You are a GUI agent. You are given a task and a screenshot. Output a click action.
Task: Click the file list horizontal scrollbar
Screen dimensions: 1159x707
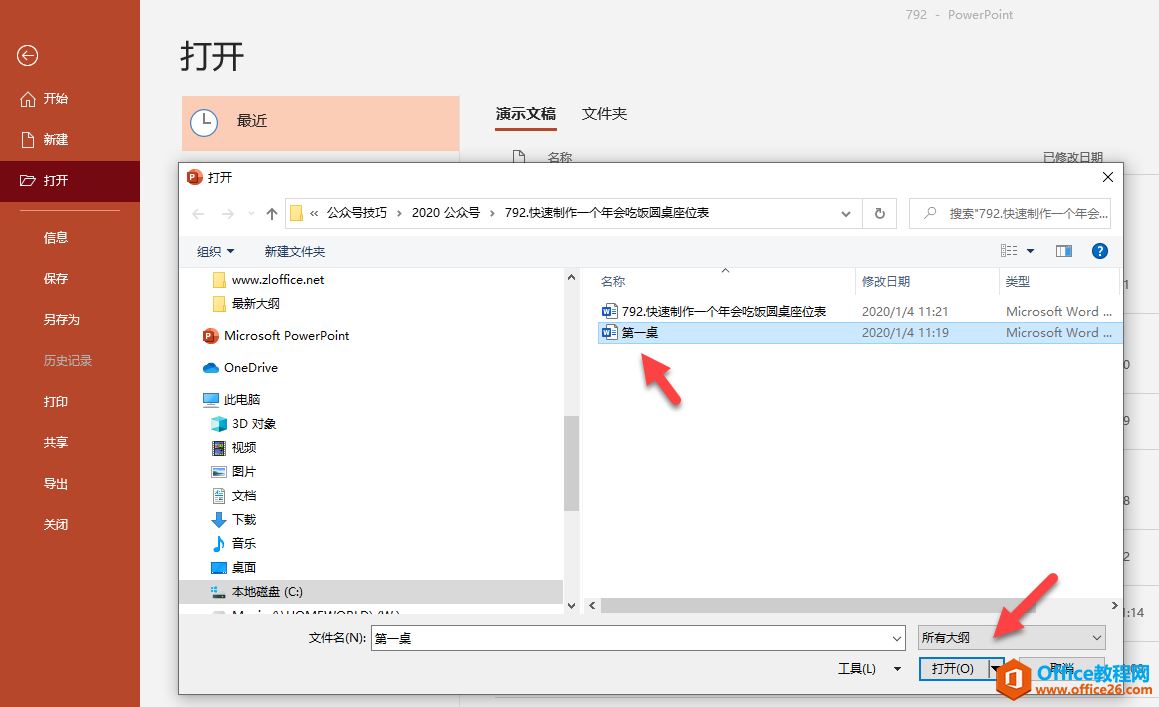pyautogui.click(x=817, y=606)
